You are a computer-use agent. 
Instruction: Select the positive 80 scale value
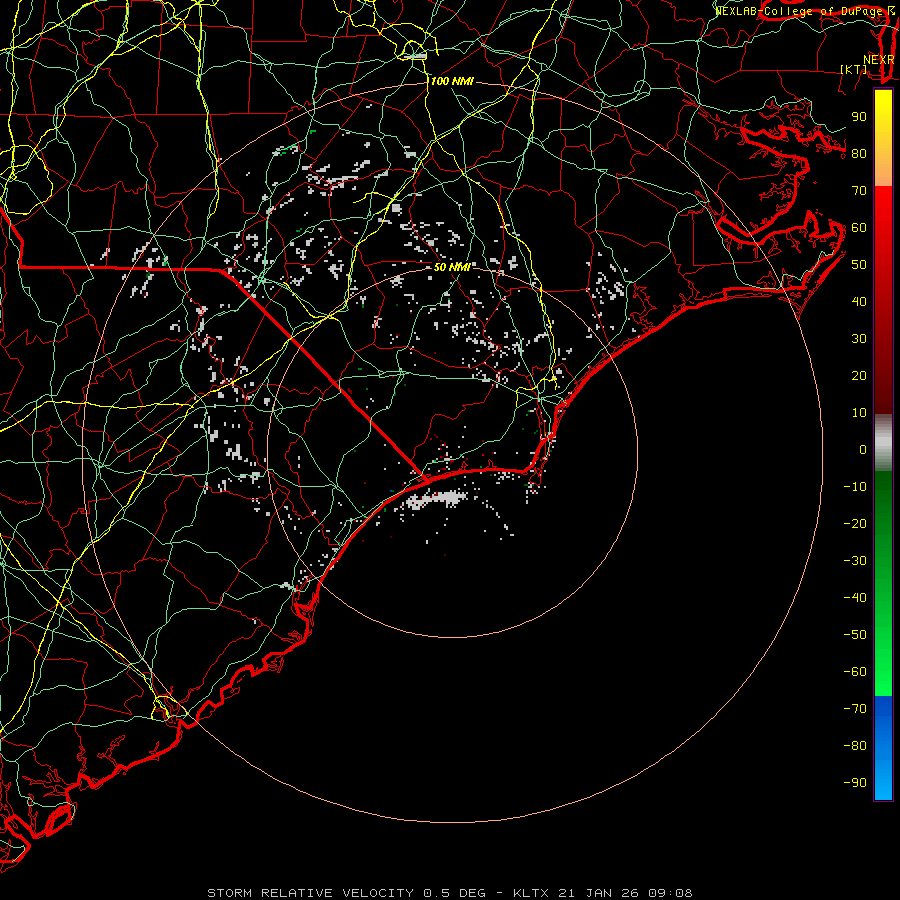859,154
